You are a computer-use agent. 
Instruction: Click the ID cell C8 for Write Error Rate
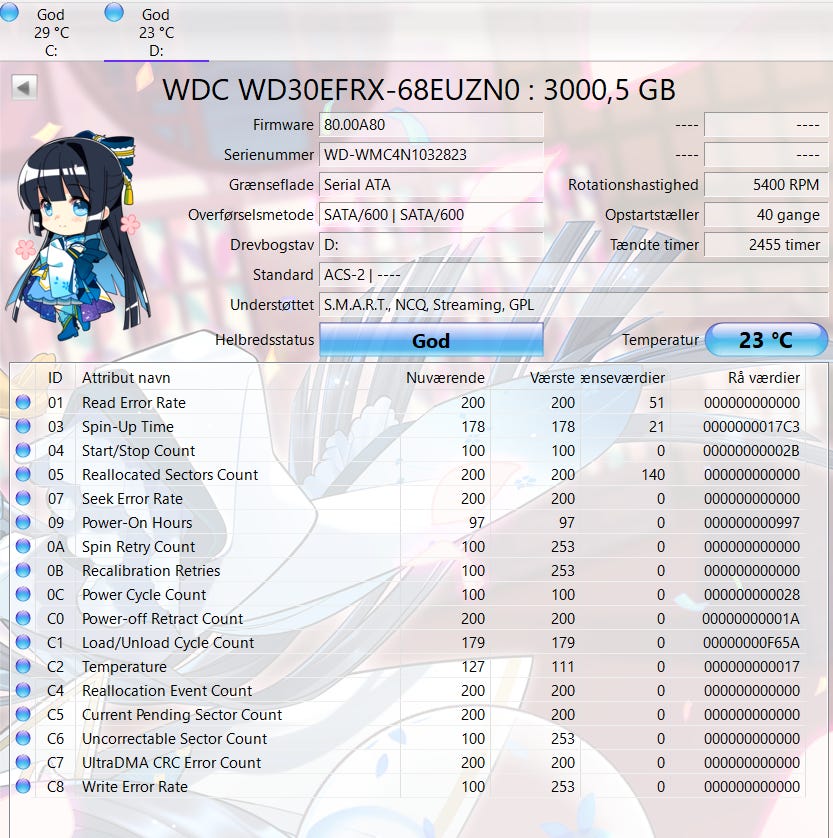tap(56, 787)
